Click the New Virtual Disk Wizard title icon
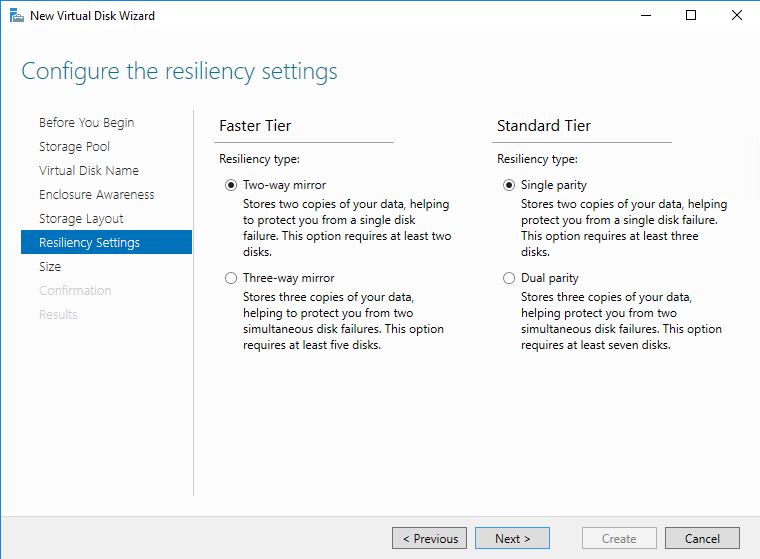 [x=16, y=16]
